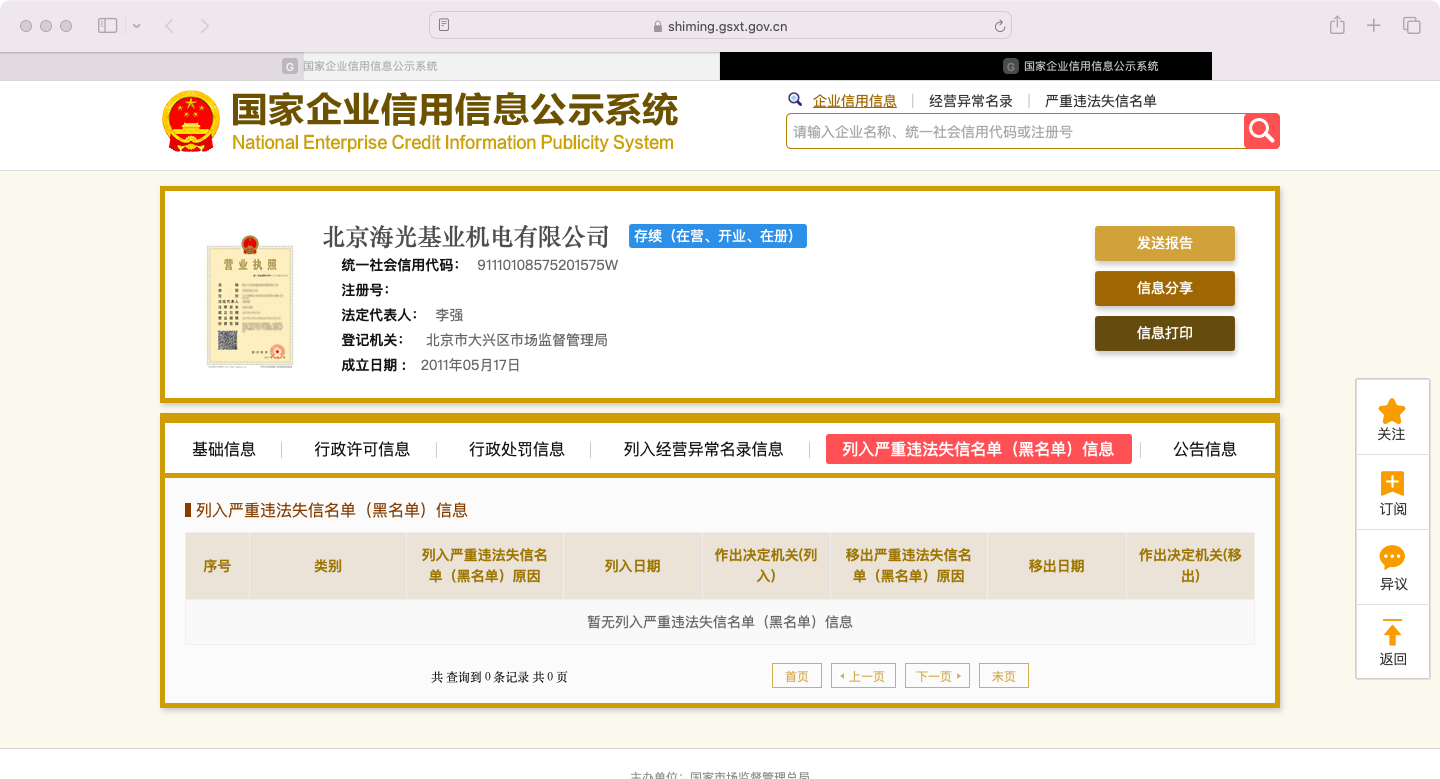This screenshot has height=779, width=1440.
Task: Click the site title 国家企业信用信息公示系统
Action: point(455,109)
